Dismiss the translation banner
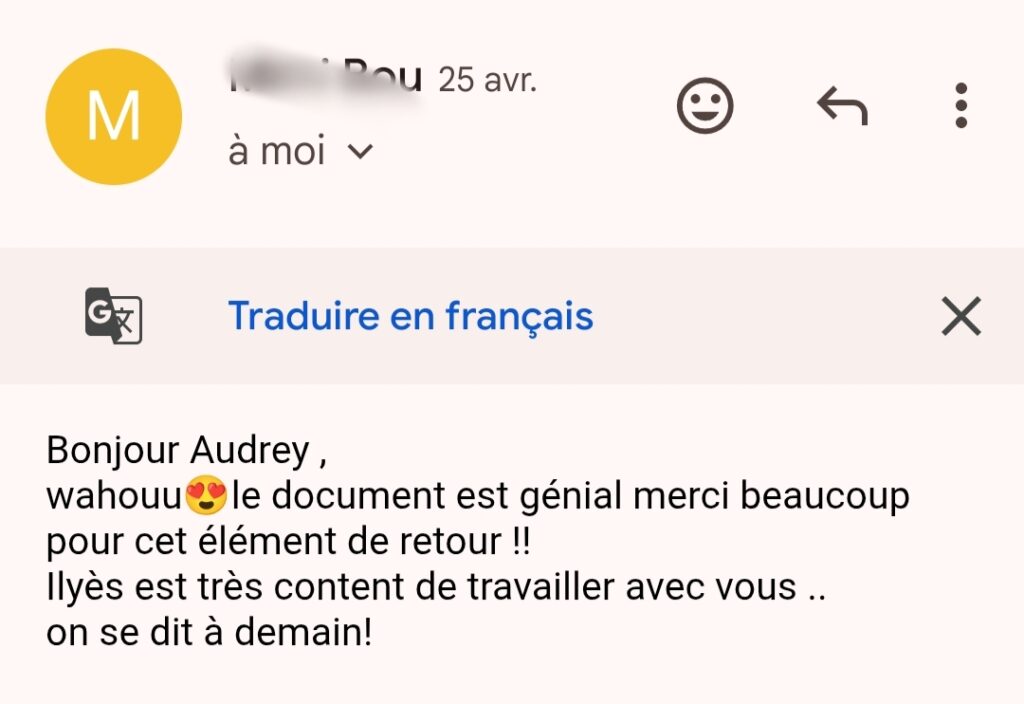This screenshot has width=1024, height=704. coord(961,317)
